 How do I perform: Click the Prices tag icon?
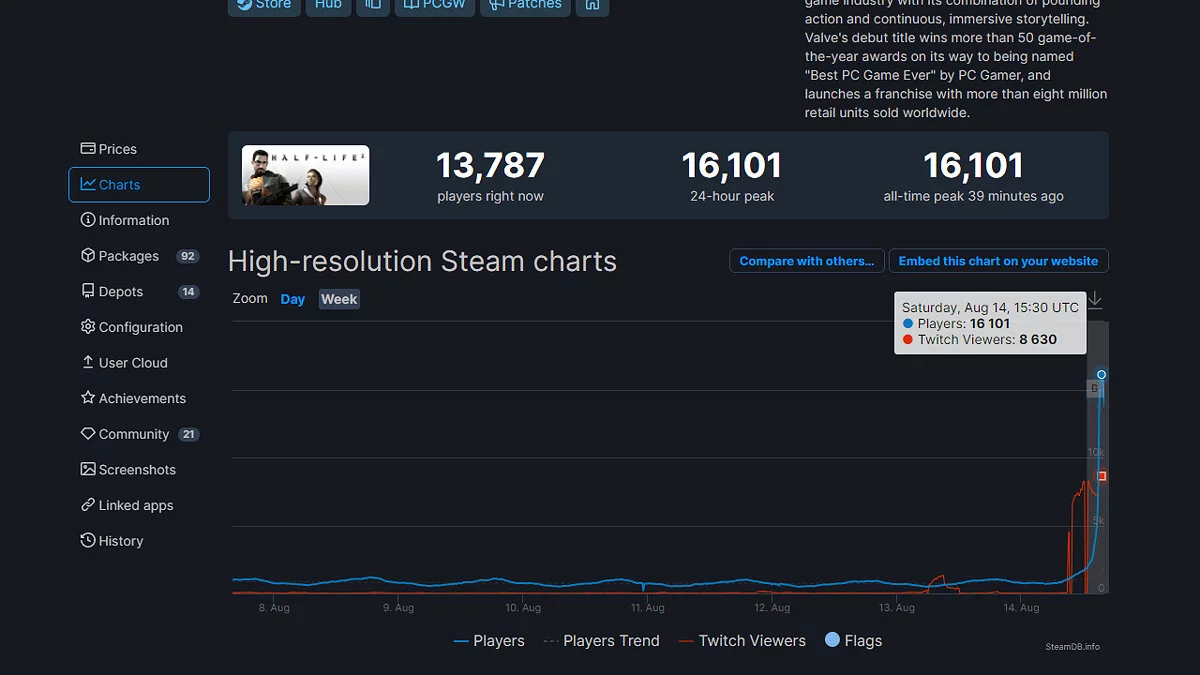click(x=88, y=148)
